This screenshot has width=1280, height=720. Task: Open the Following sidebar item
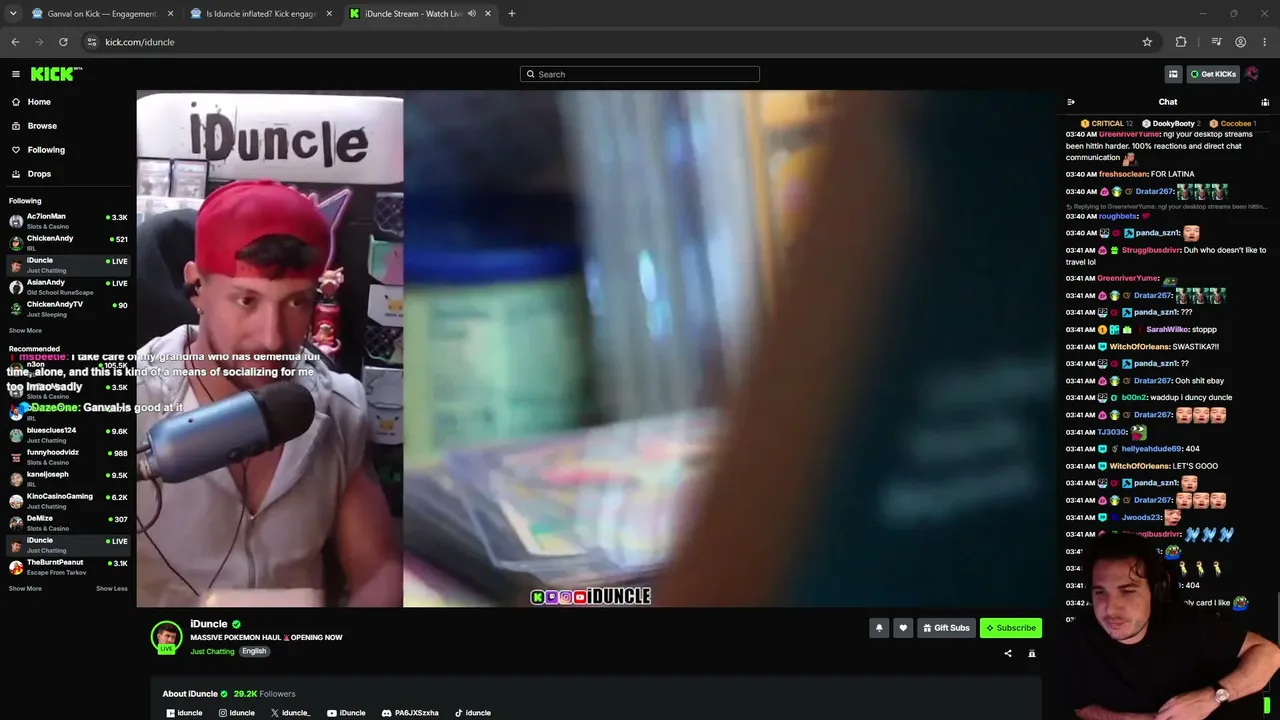pyautogui.click(x=68, y=150)
